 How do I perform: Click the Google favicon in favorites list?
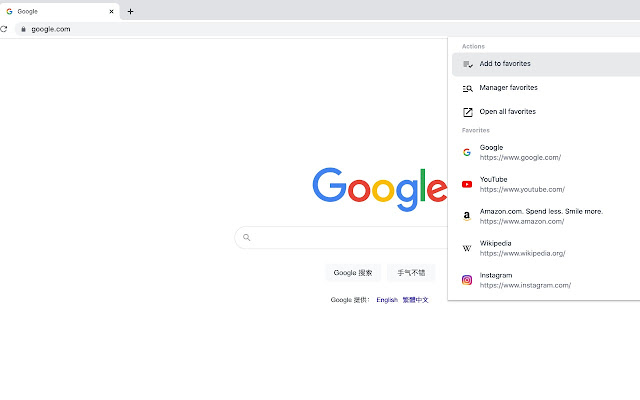tap(467, 153)
